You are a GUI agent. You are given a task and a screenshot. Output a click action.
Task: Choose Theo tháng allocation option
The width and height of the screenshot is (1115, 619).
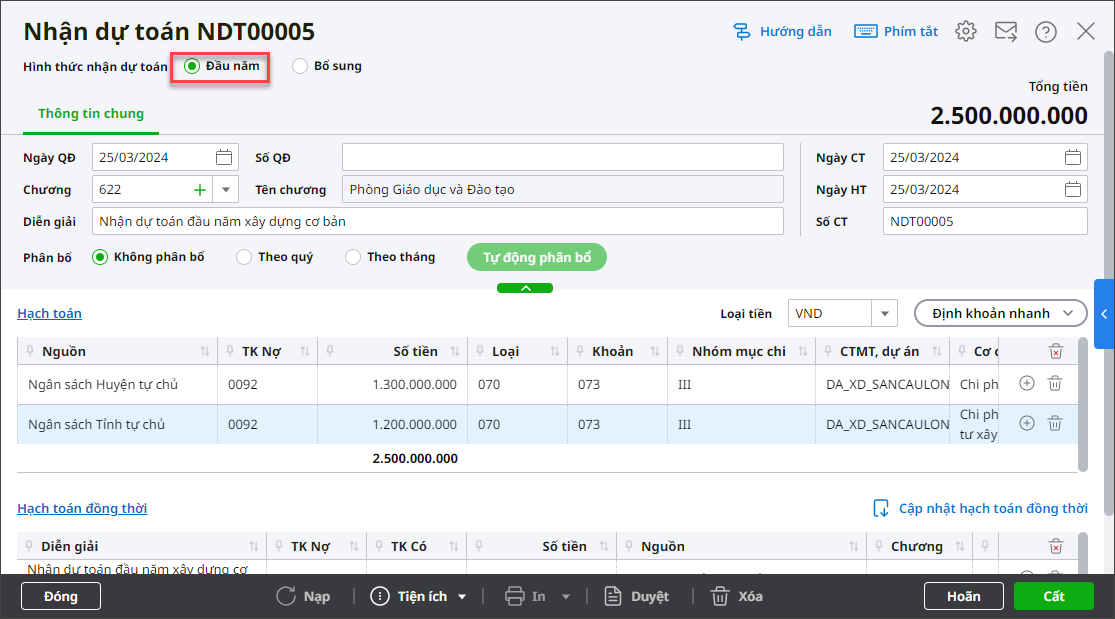coord(353,257)
